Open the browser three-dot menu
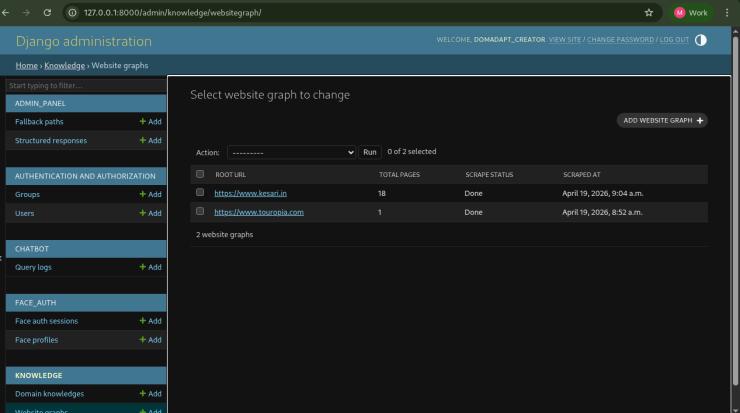This screenshot has height=413, width=740. click(x=727, y=13)
